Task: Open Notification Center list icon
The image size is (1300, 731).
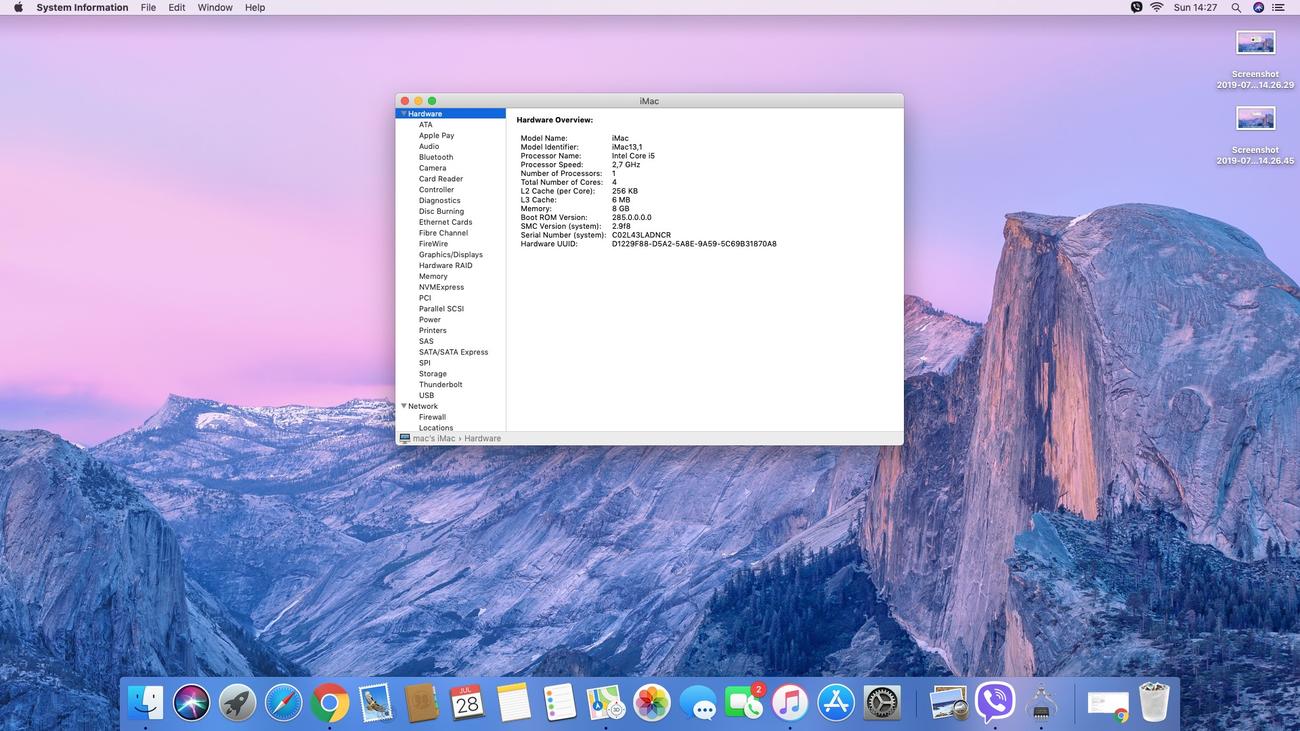Action: tap(1278, 7)
